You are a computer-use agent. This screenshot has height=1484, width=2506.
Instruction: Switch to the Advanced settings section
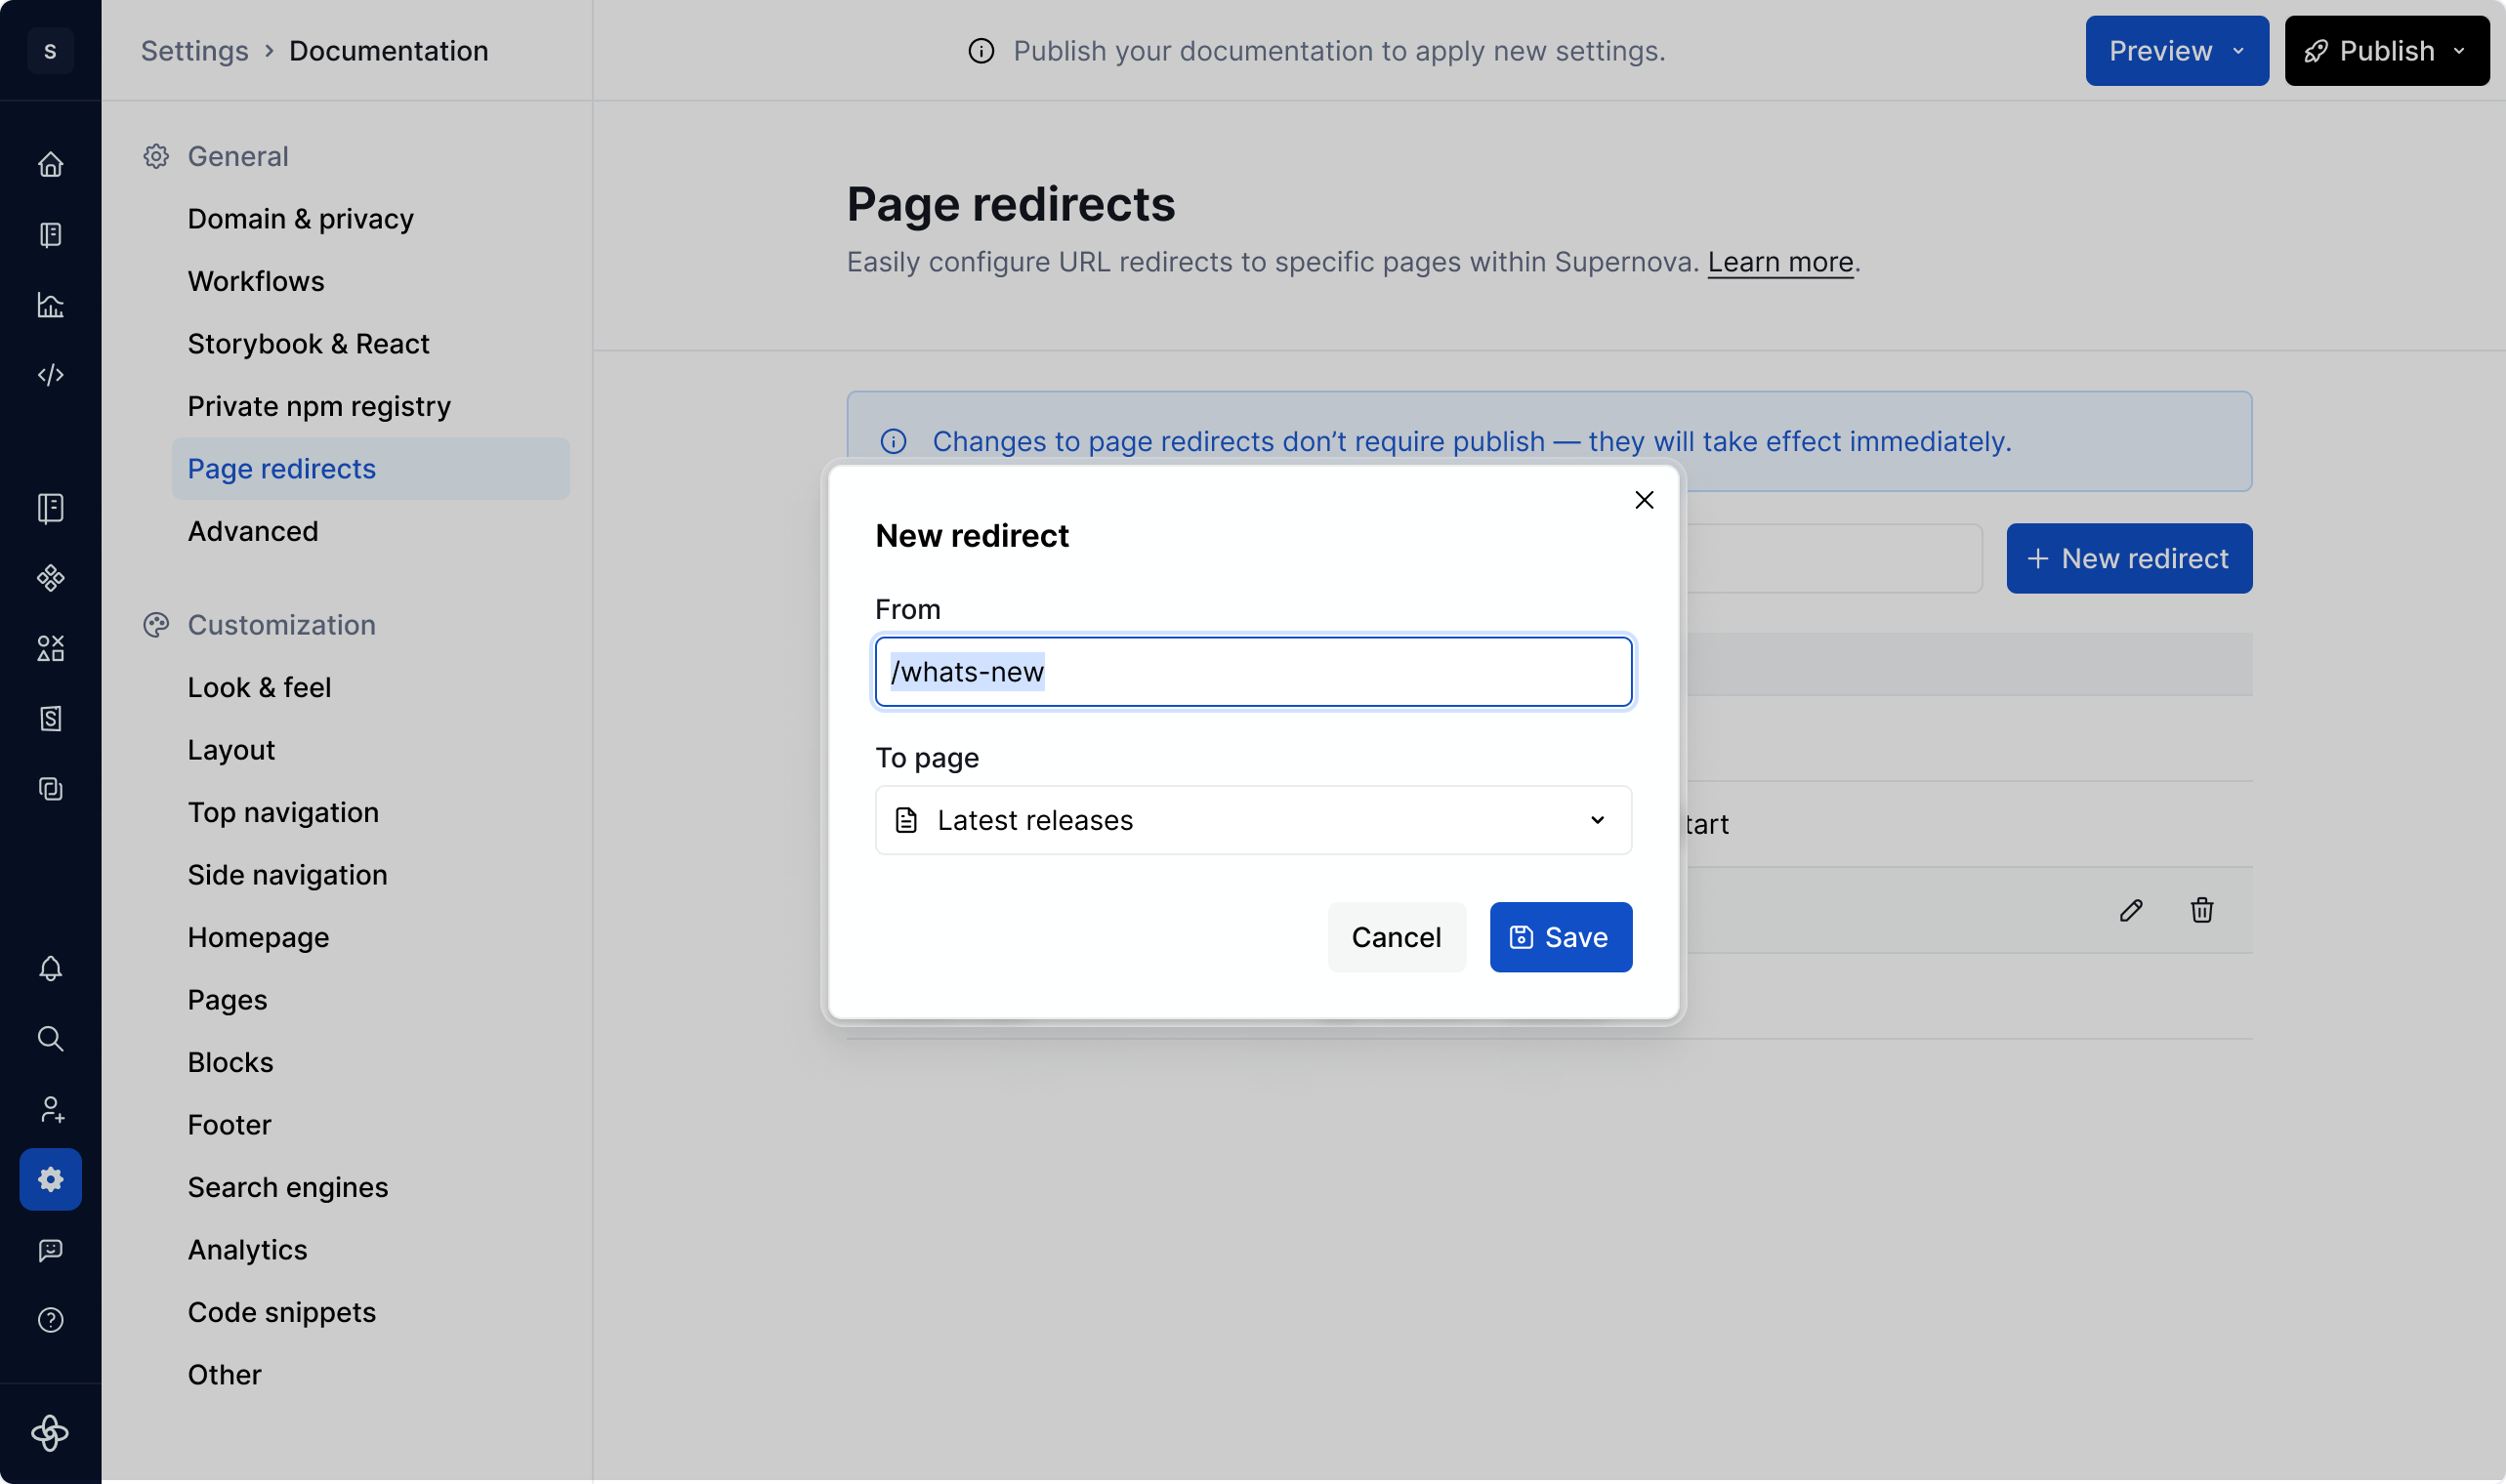click(253, 531)
